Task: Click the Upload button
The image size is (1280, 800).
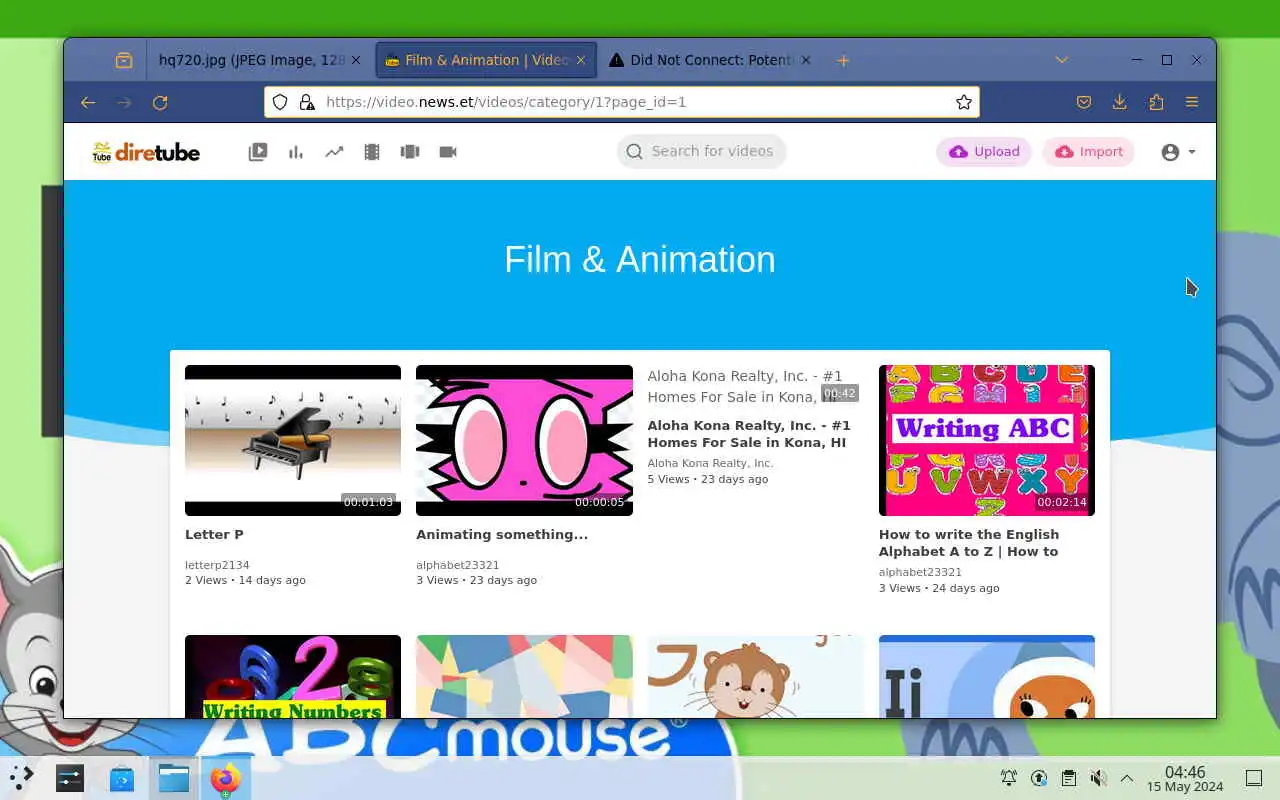Action: (x=984, y=152)
